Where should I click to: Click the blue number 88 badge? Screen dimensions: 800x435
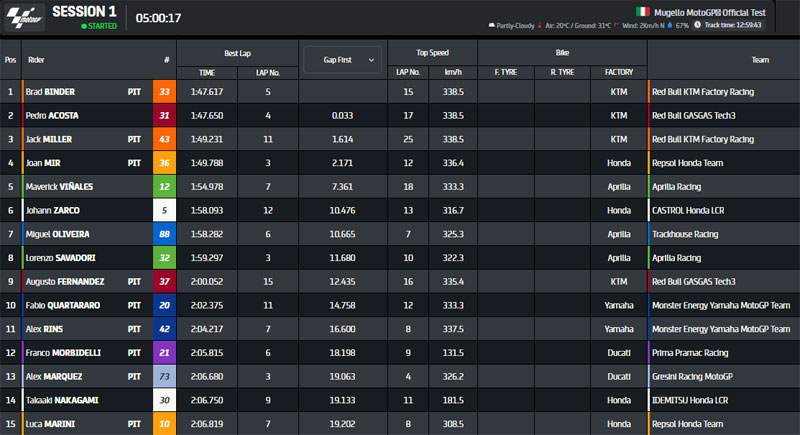(x=165, y=234)
